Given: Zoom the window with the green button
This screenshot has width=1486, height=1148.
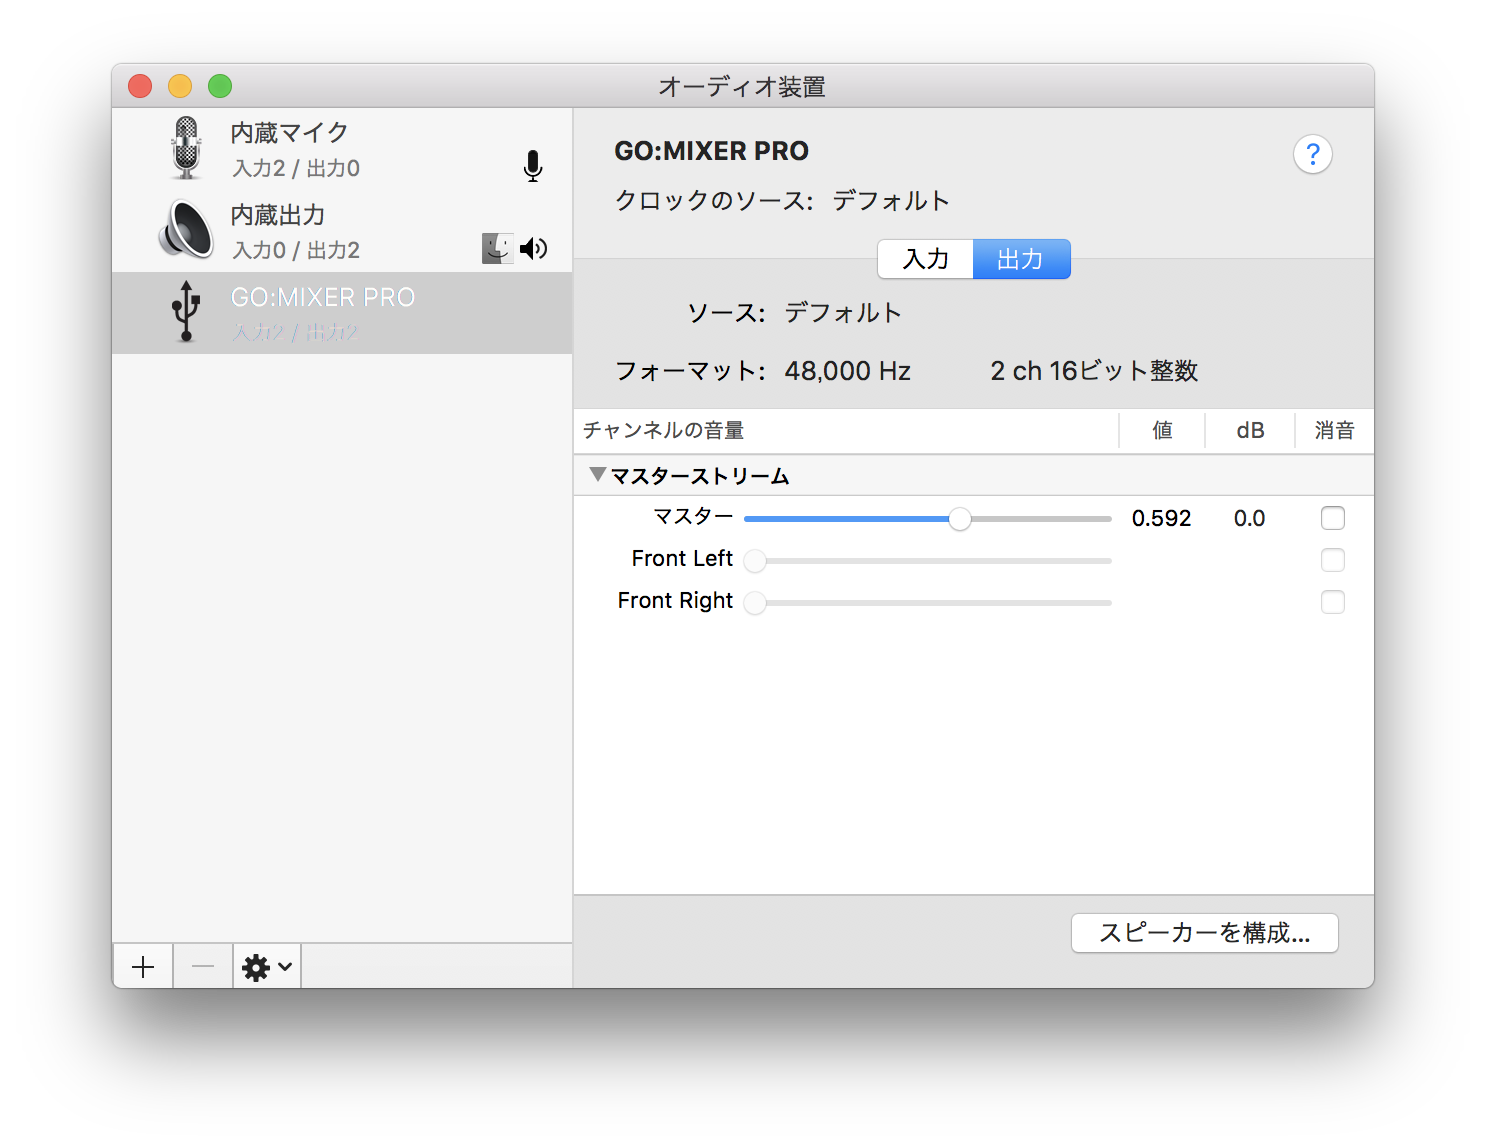Looking at the screenshot, I should click(220, 86).
